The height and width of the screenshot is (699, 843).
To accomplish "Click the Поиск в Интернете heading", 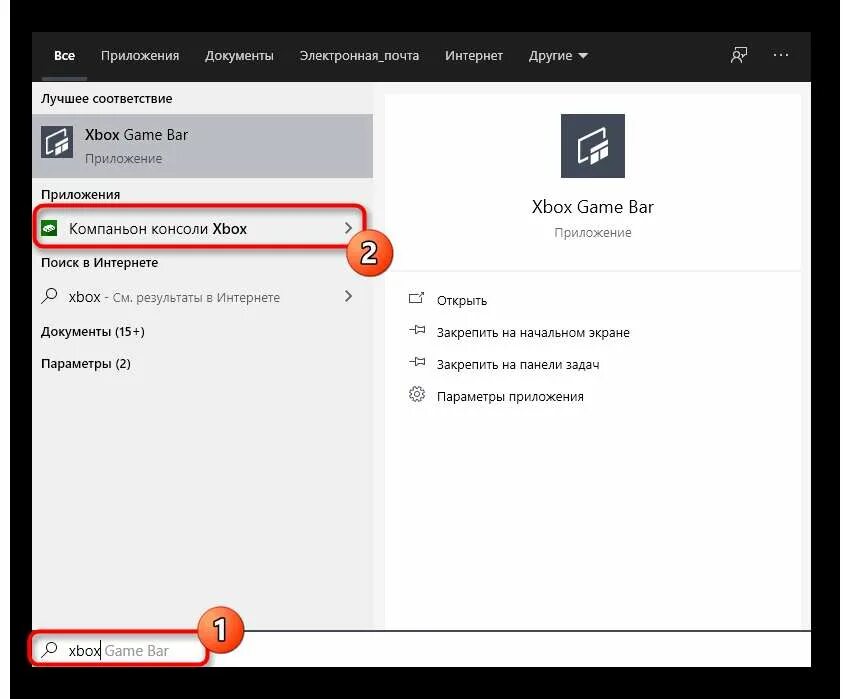I will (x=99, y=263).
